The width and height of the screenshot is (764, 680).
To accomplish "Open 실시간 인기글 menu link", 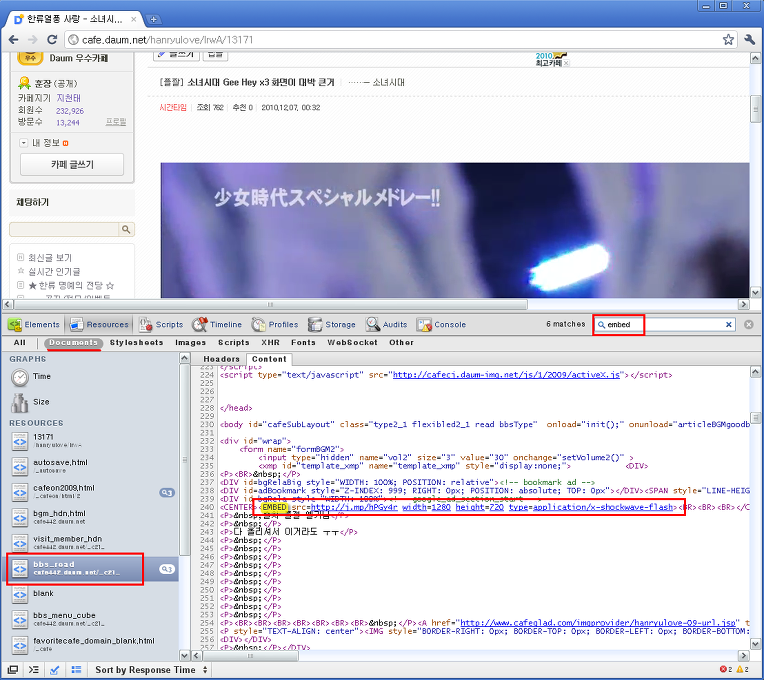I will tap(54, 271).
